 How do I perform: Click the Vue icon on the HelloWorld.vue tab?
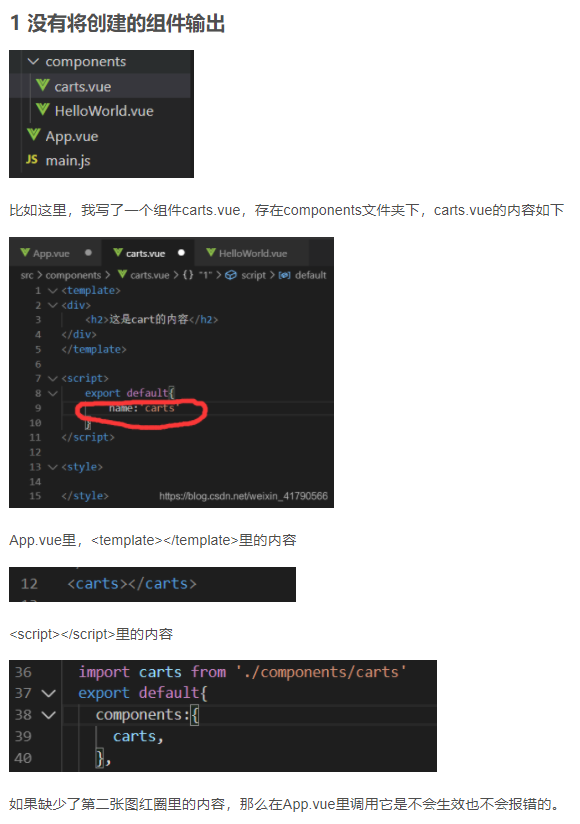211,253
